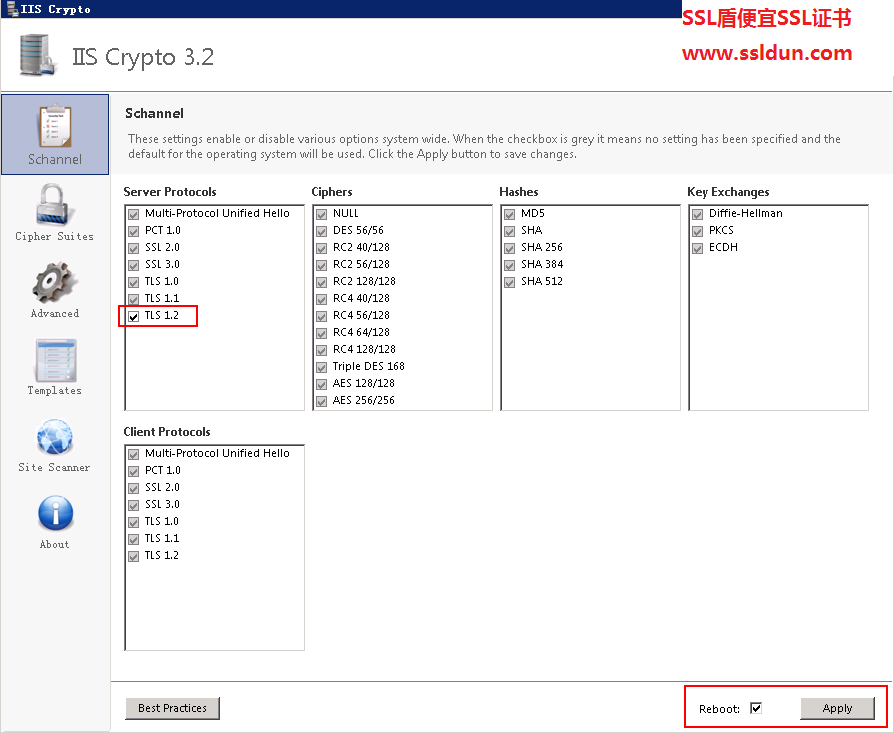
Task: Open the Schannel section icon
Action: [x=55, y=127]
